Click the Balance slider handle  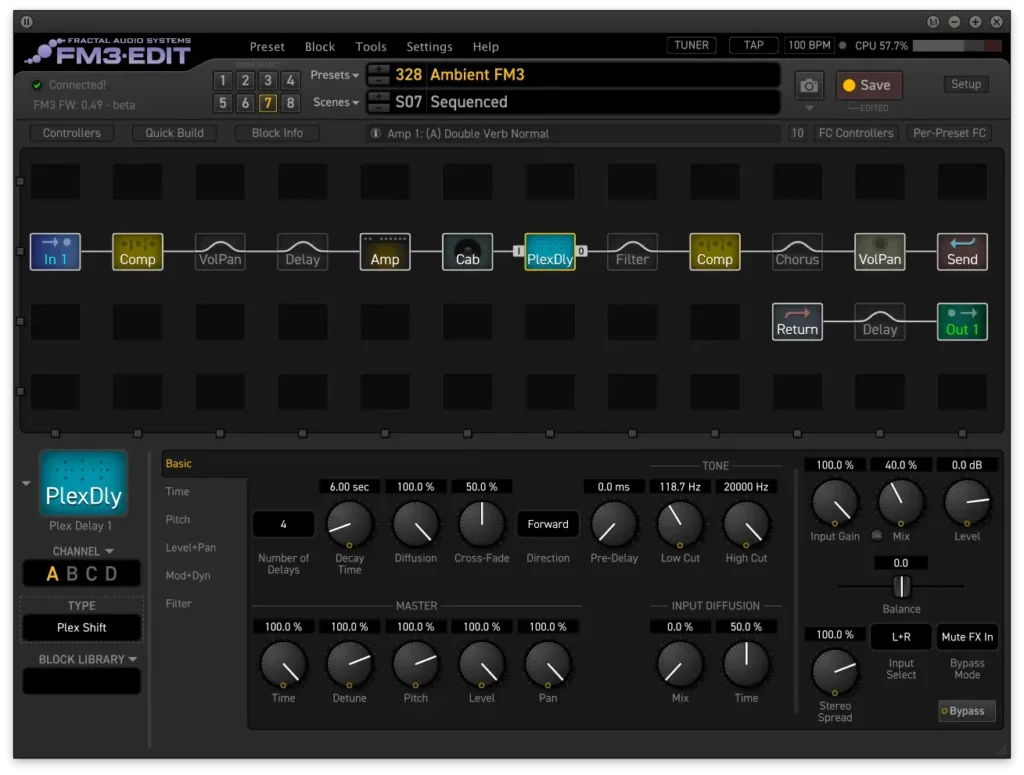click(901, 587)
